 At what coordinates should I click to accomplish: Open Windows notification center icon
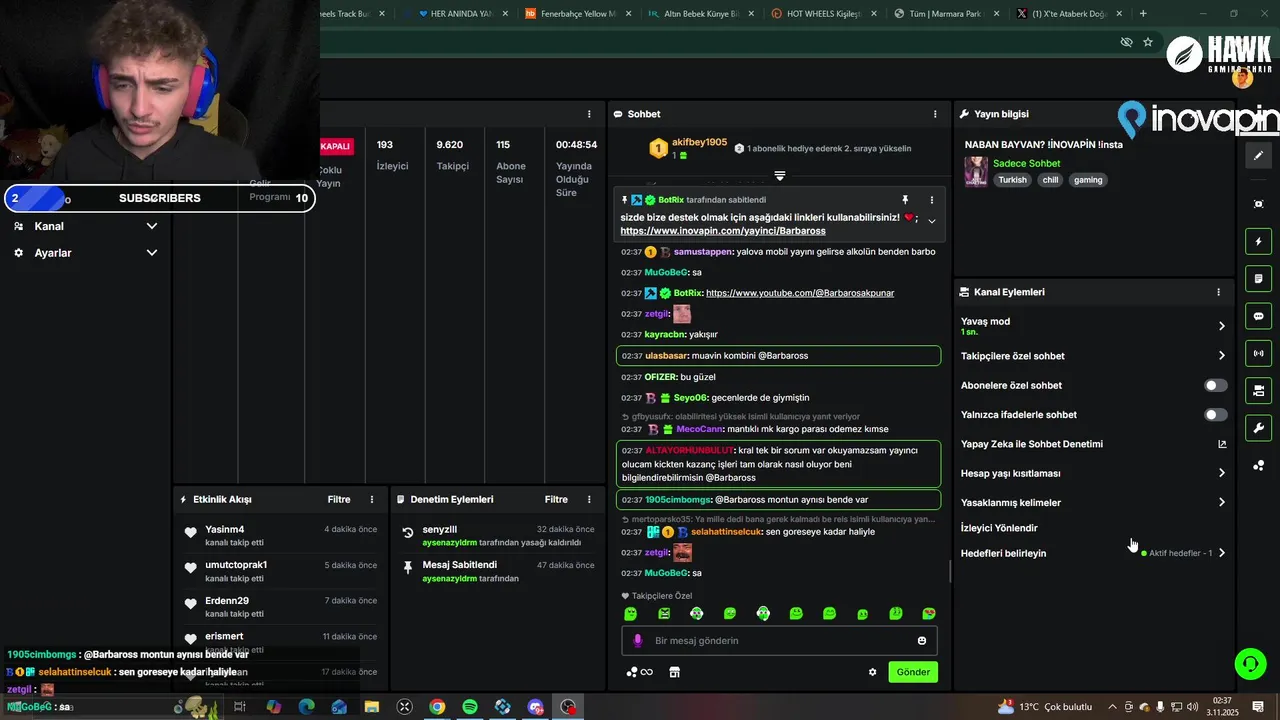point(1258,707)
